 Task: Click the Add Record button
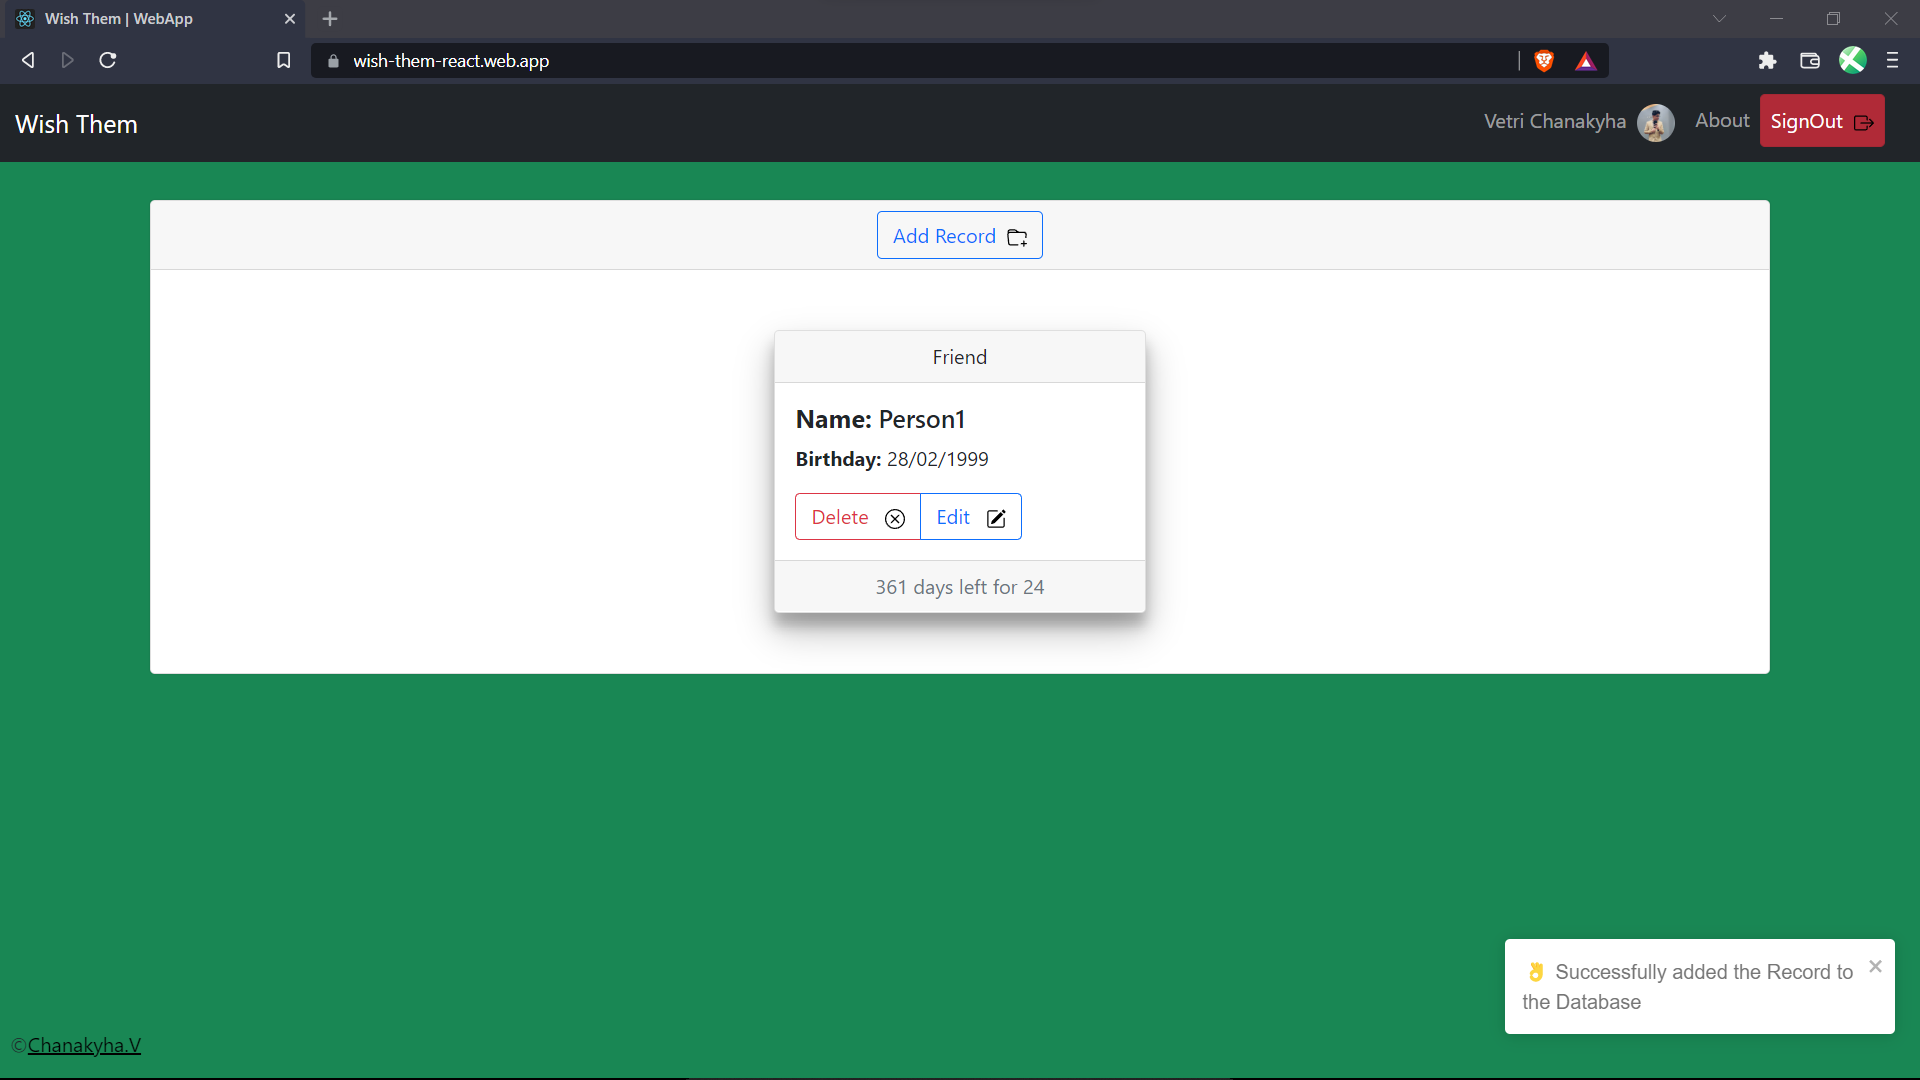(x=959, y=235)
